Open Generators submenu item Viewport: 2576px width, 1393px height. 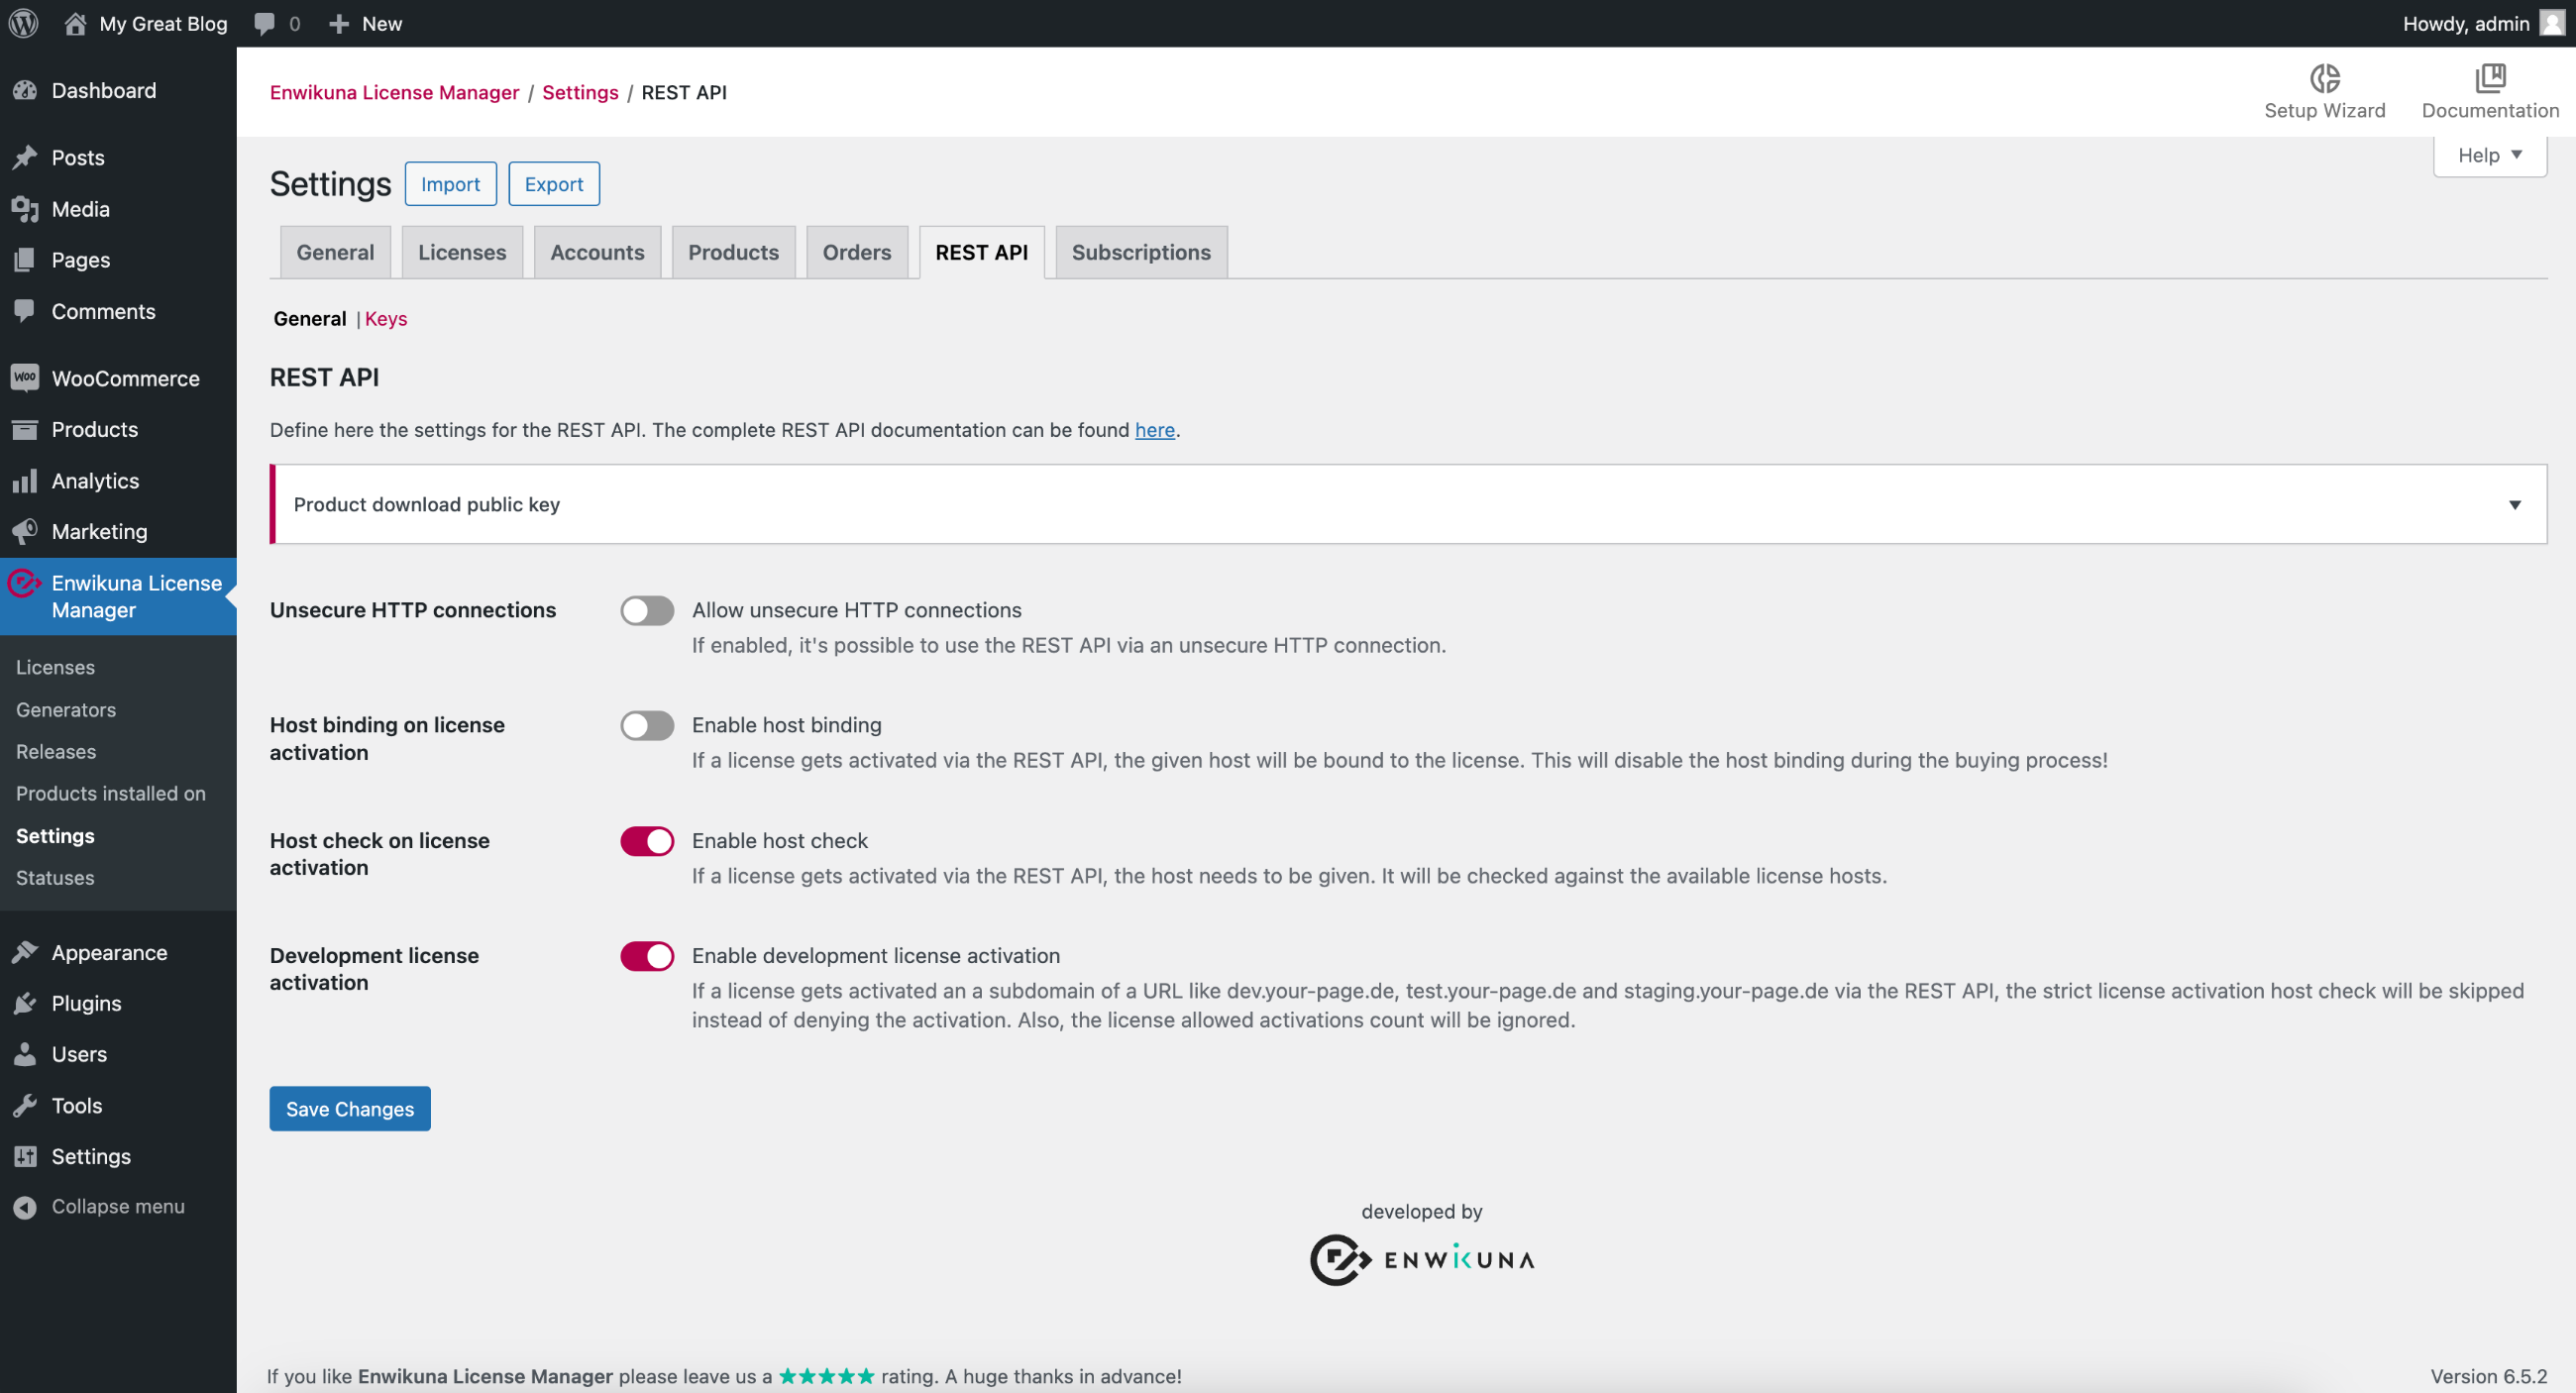pos(66,709)
